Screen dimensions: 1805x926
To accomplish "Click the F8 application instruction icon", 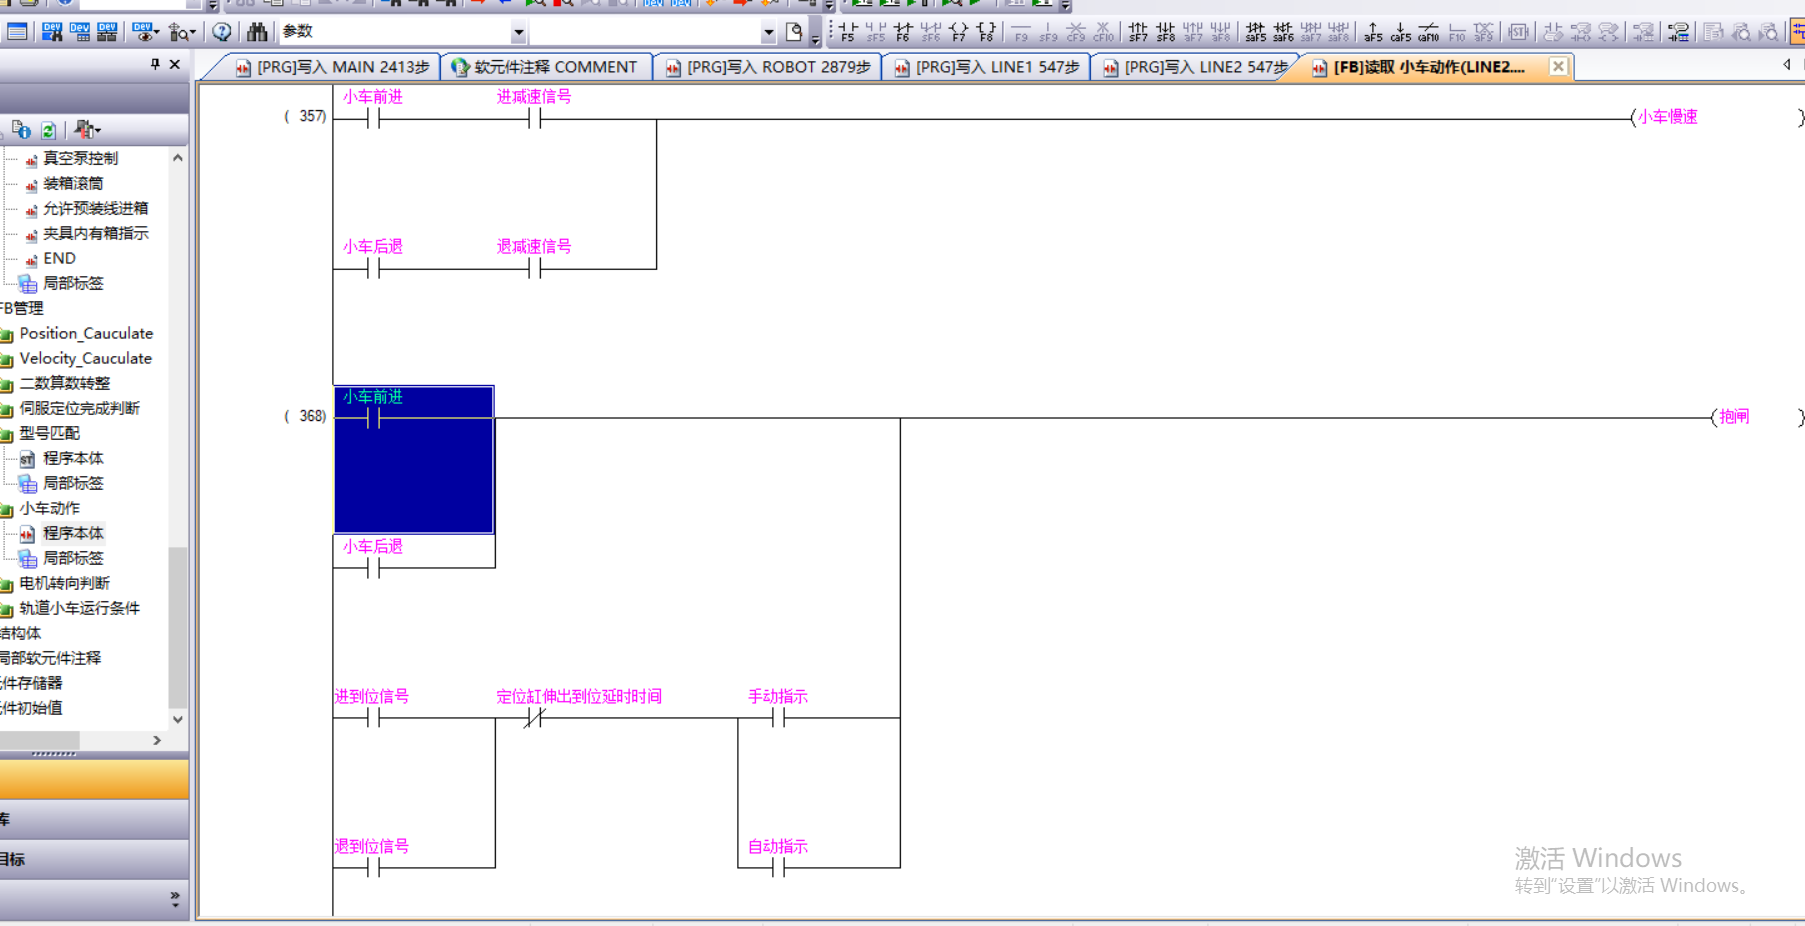I will pyautogui.click(x=986, y=32).
